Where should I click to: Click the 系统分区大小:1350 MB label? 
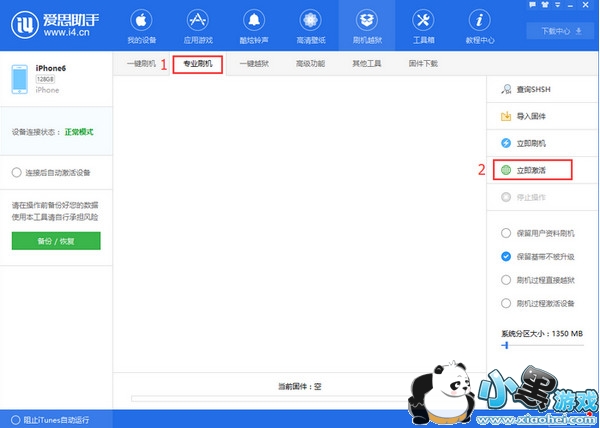coord(542,334)
